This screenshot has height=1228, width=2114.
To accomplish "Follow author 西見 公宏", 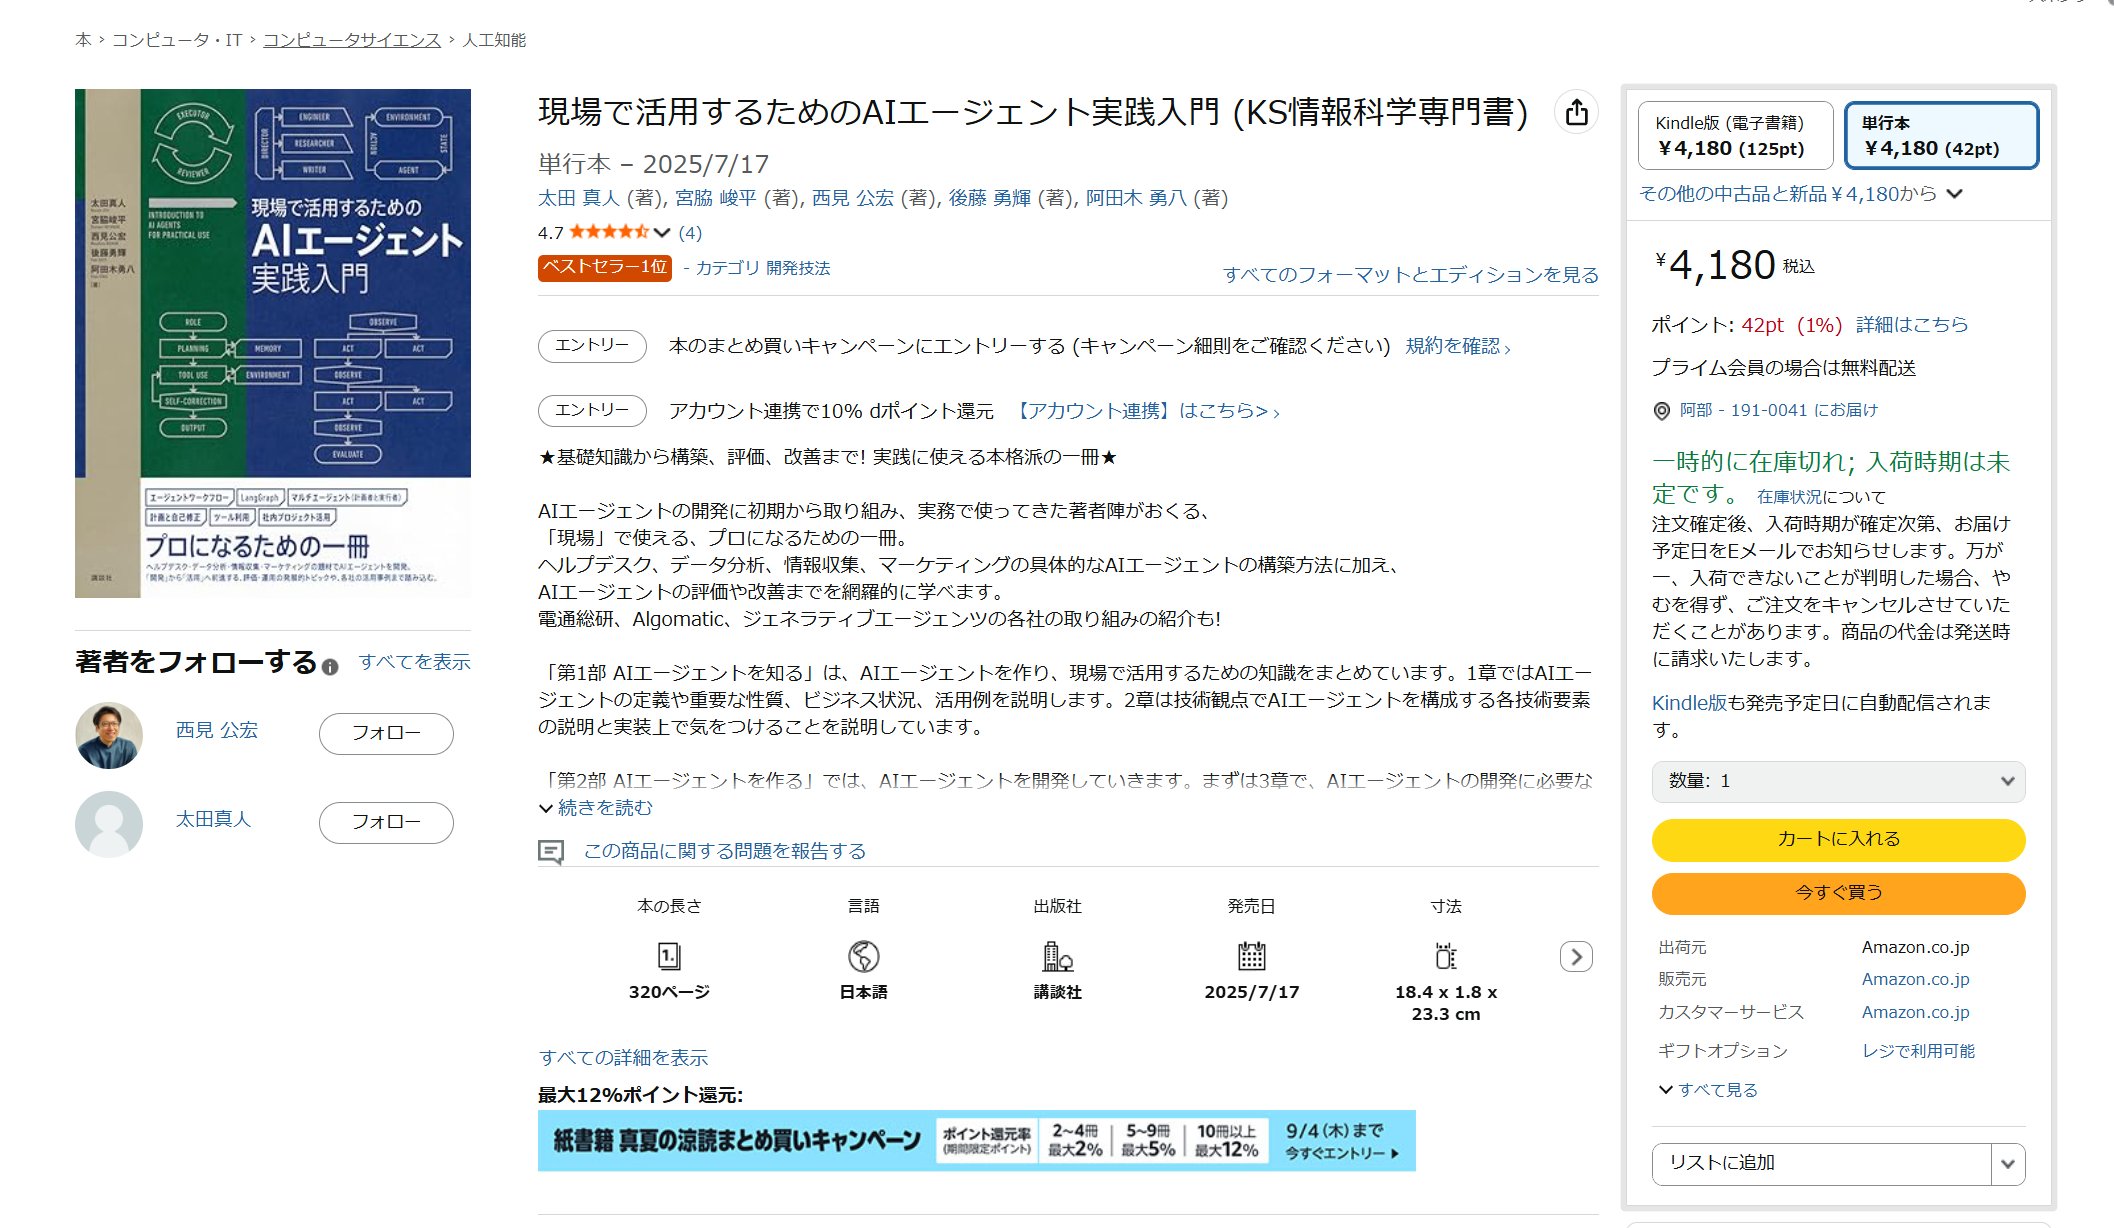I will click(386, 733).
